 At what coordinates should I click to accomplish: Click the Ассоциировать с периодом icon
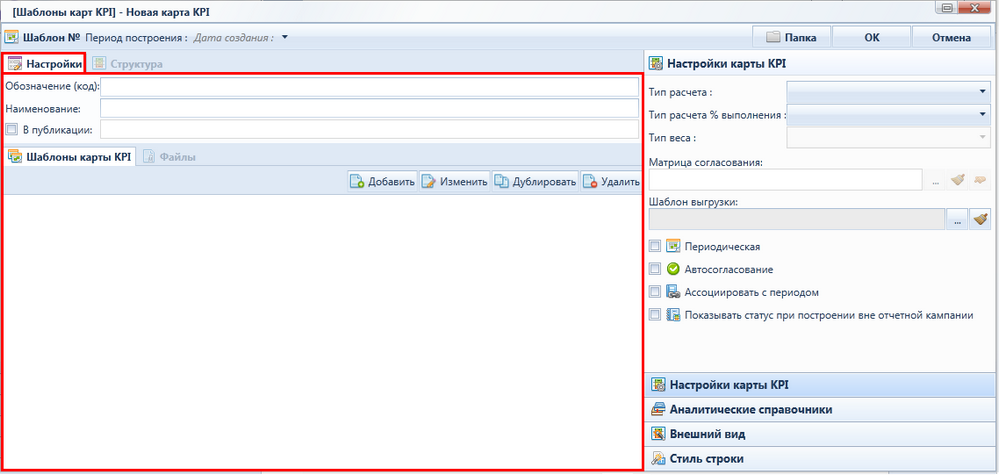point(673,292)
